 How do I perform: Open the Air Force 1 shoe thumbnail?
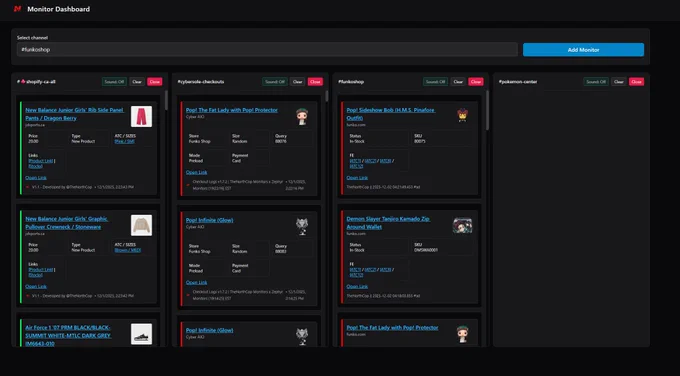click(x=141, y=334)
